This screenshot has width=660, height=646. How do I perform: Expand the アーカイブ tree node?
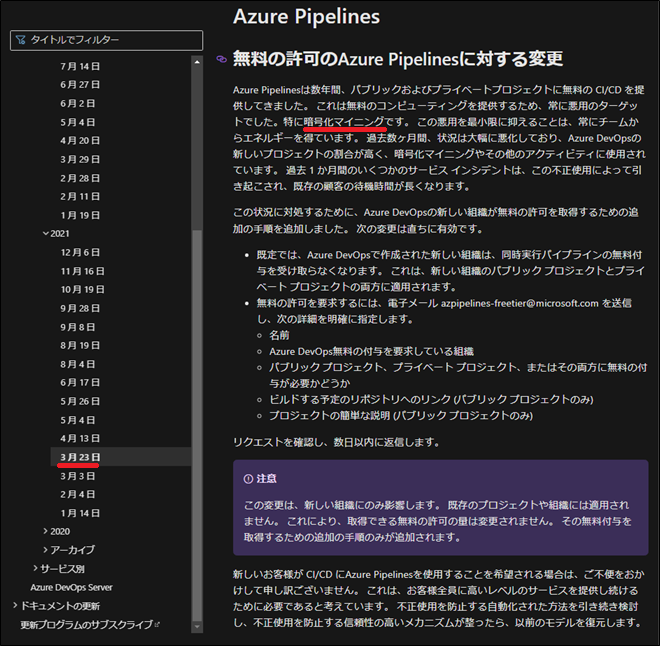45,550
